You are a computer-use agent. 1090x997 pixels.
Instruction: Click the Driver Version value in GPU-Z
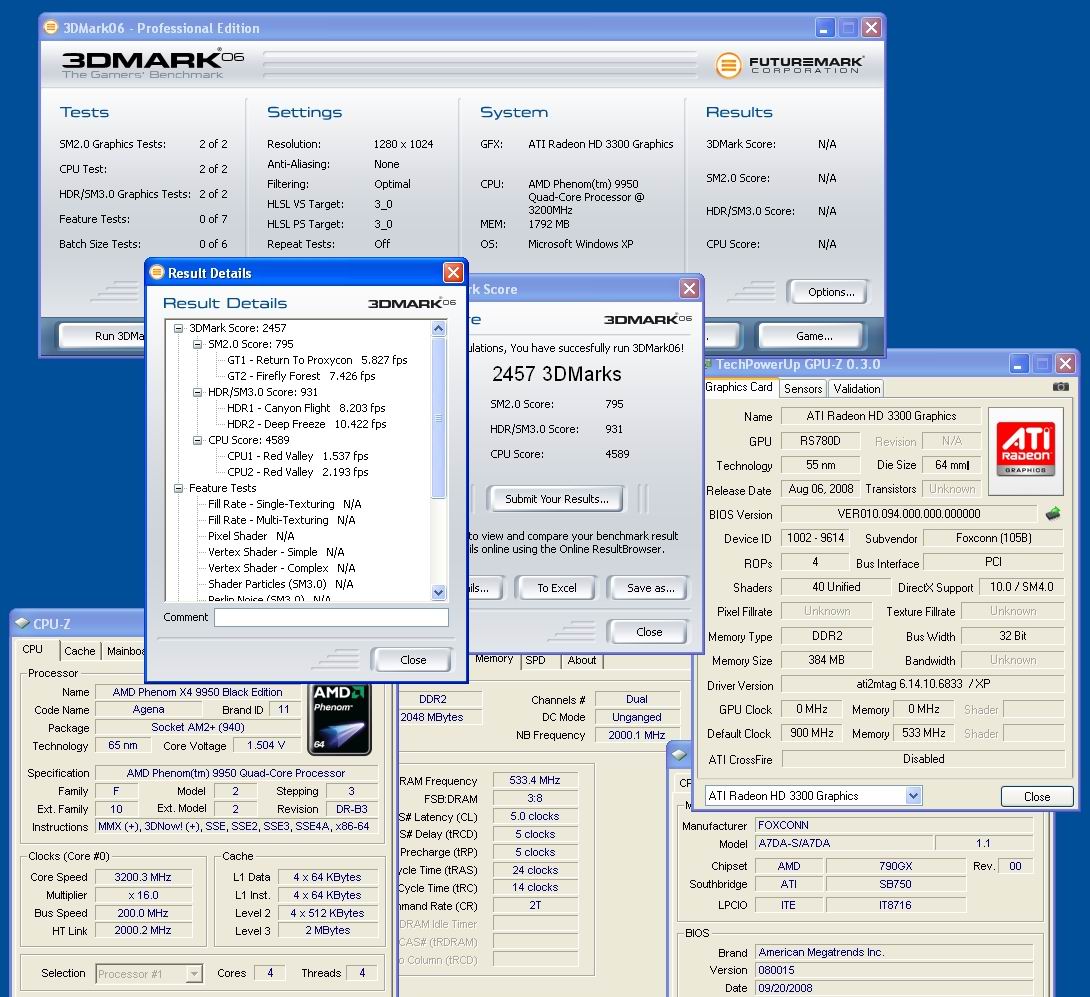[922, 684]
